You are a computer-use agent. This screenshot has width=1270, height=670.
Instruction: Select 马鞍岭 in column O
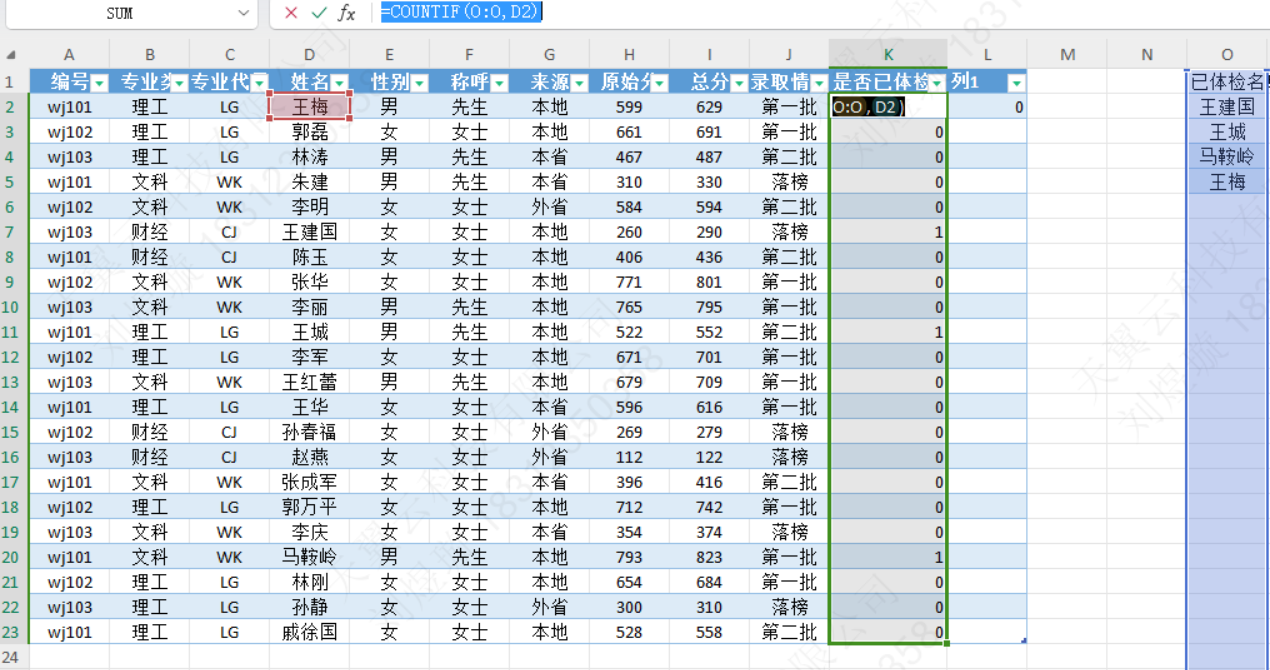point(1227,157)
